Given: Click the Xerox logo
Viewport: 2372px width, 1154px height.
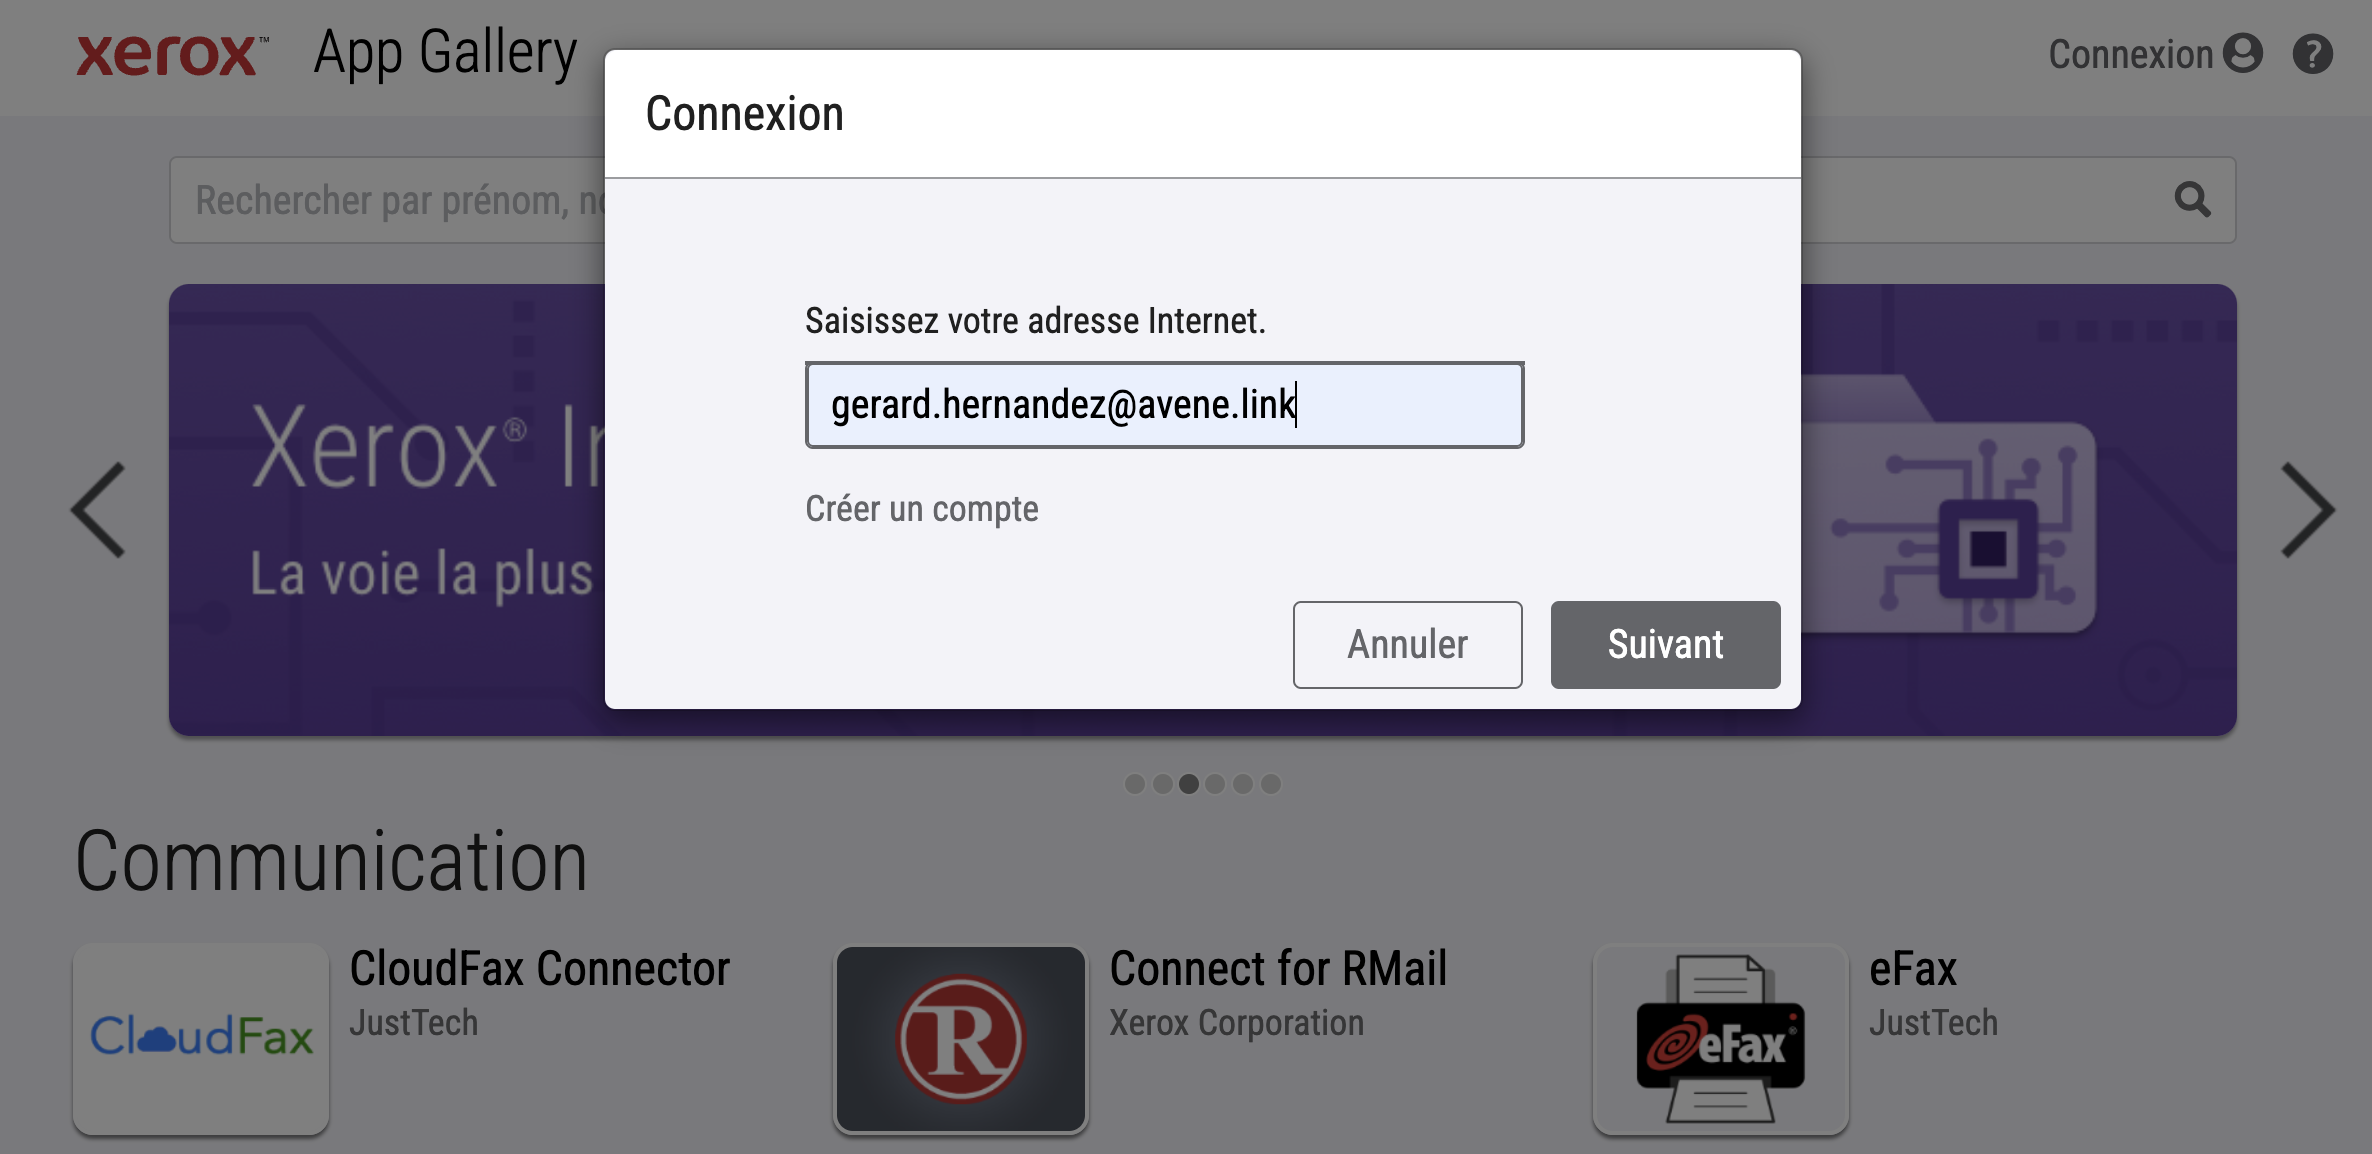Looking at the screenshot, I should pos(172,54).
